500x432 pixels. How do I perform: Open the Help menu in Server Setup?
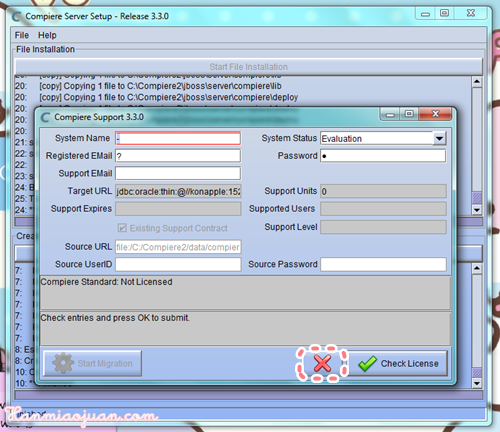coord(47,35)
